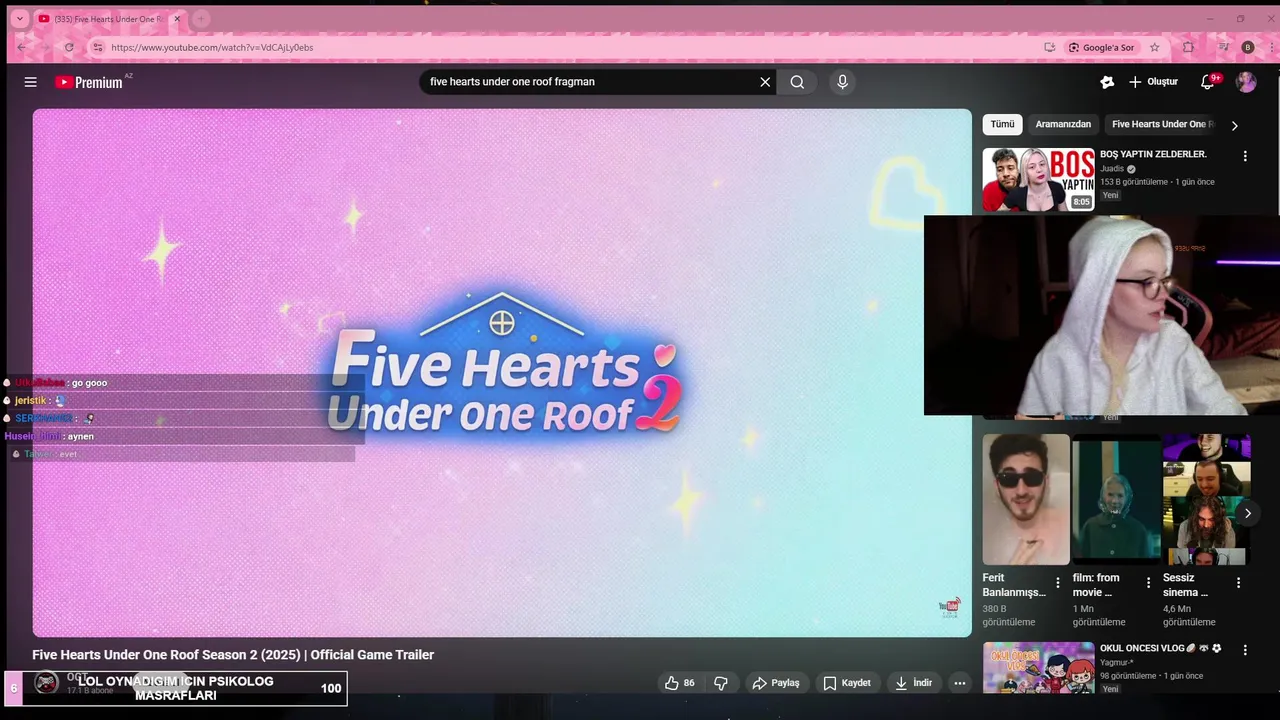Screen dimensions: 1280x720
Task: Open options for Ferit Banlanmış short
Action: (x=1058, y=583)
